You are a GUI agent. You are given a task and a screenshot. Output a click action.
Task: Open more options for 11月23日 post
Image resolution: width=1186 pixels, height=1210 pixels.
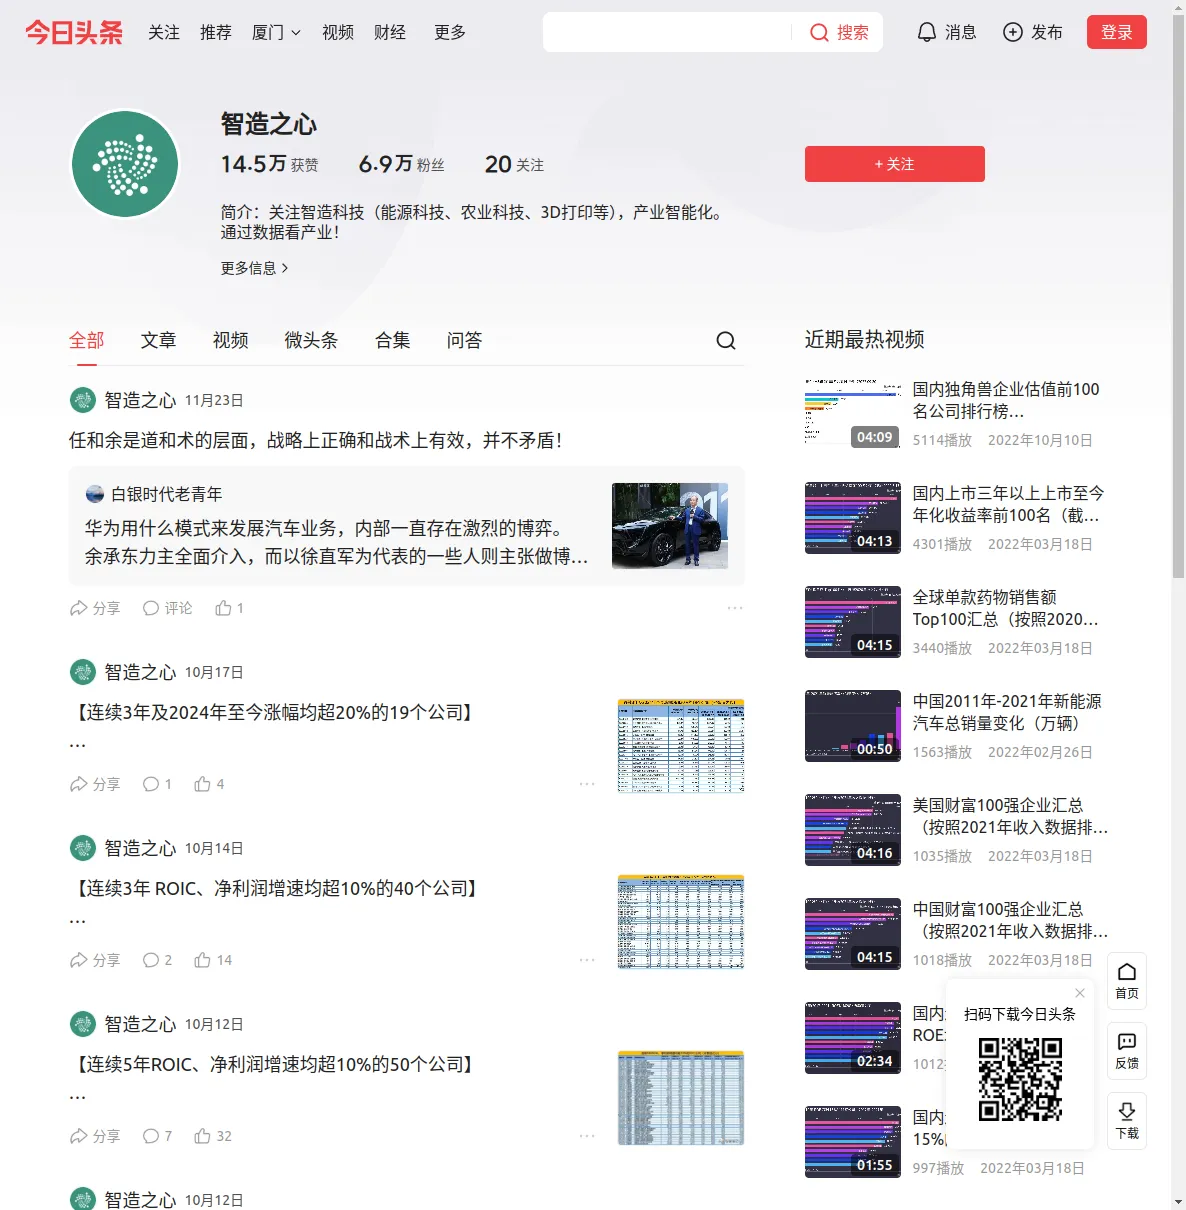click(735, 608)
